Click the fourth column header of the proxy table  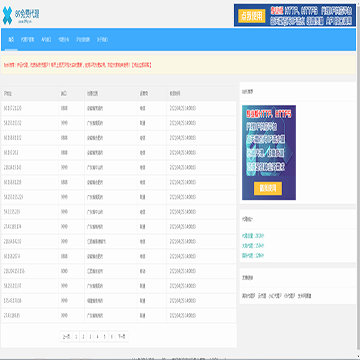point(144,94)
